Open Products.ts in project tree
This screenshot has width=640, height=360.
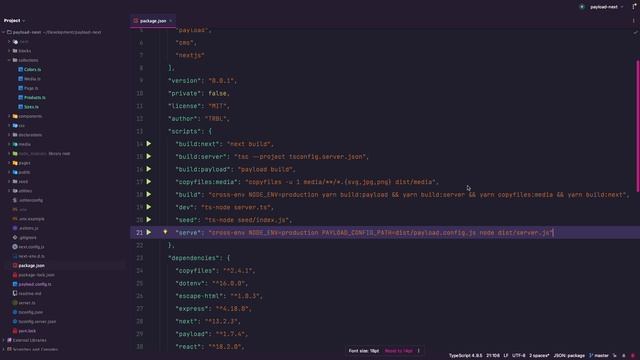click(35, 98)
